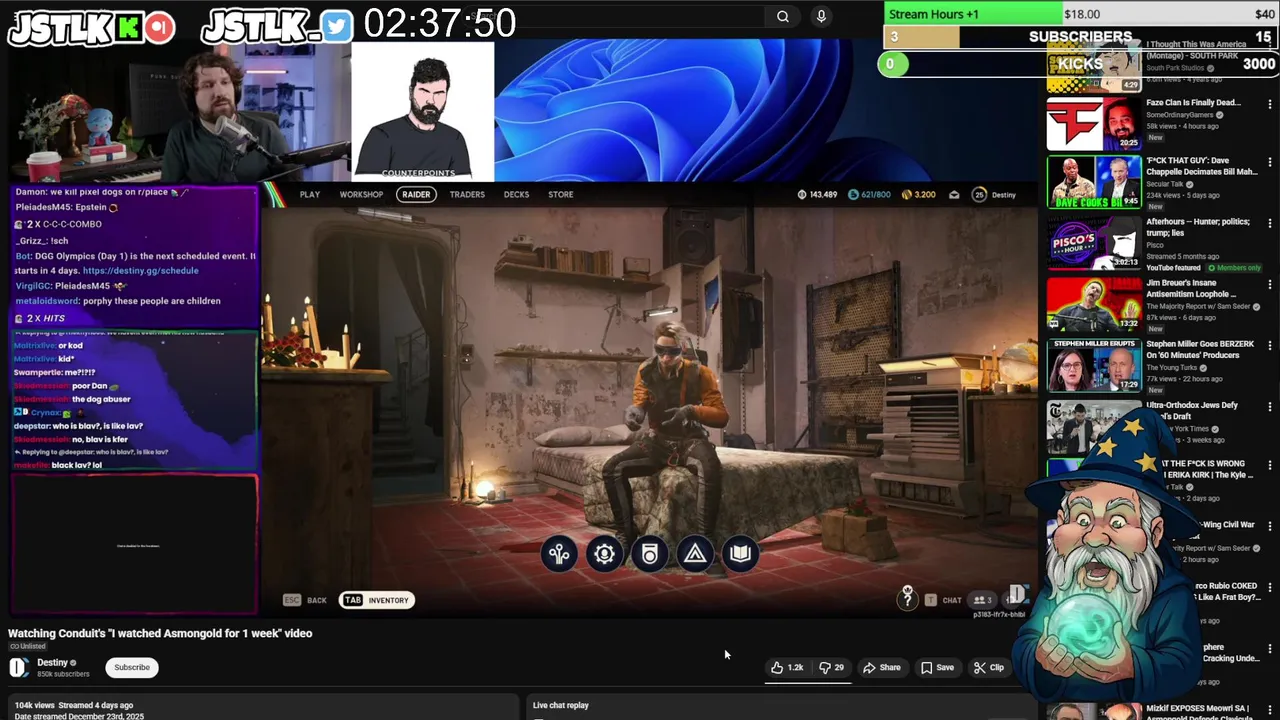
Task: Click the ESC Back button
Action: [x=305, y=600]
